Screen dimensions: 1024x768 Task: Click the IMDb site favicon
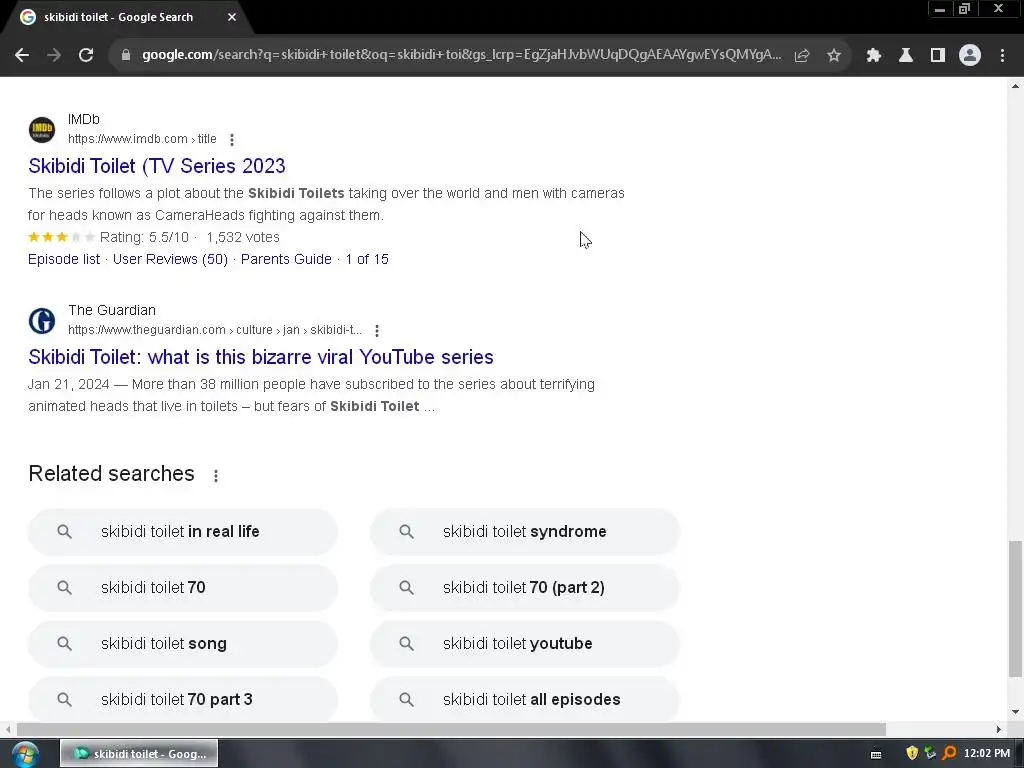42,129
